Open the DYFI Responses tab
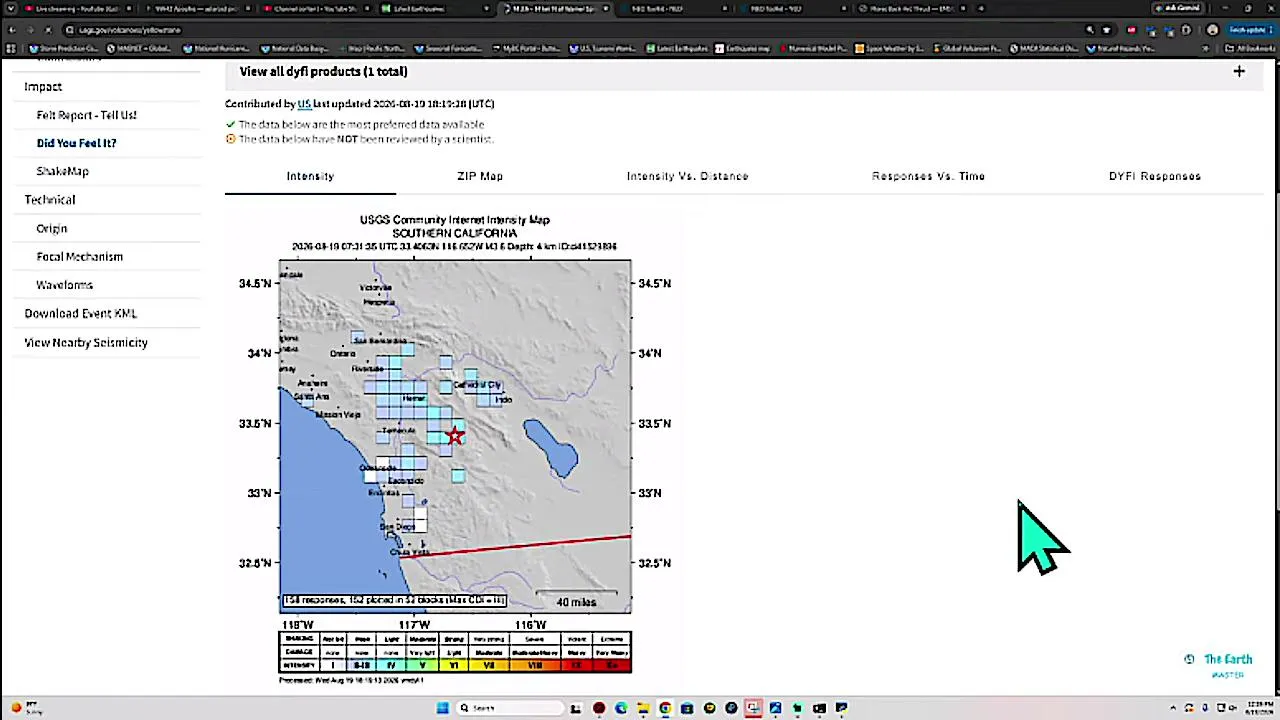This screenshot has width=1280, height=720. 1154,176
